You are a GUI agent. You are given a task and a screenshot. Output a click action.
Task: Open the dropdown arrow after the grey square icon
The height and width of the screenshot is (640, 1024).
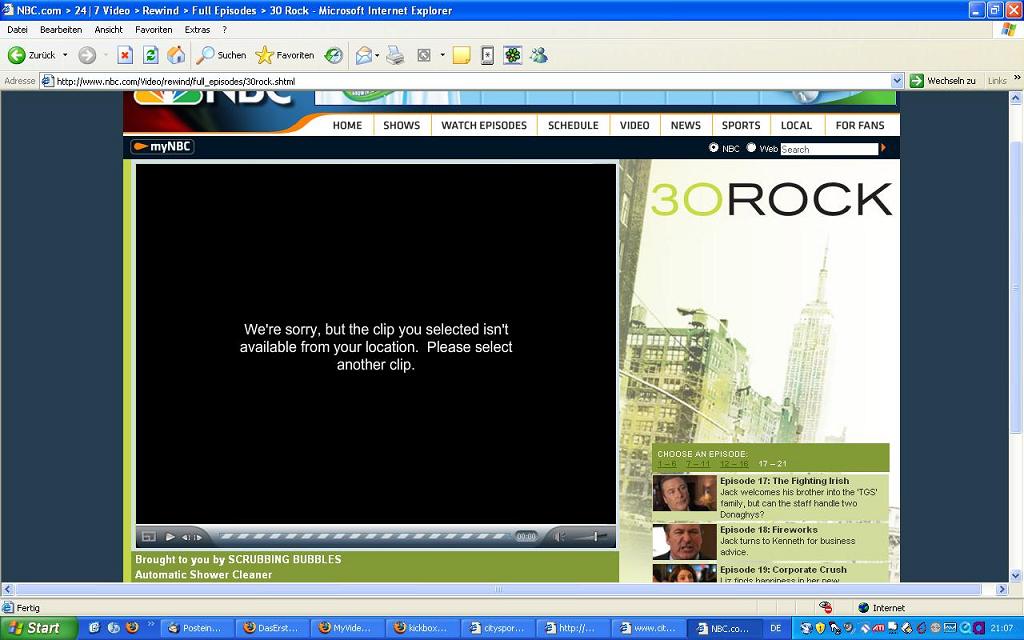pyautogui.click(x=442, y=56)
